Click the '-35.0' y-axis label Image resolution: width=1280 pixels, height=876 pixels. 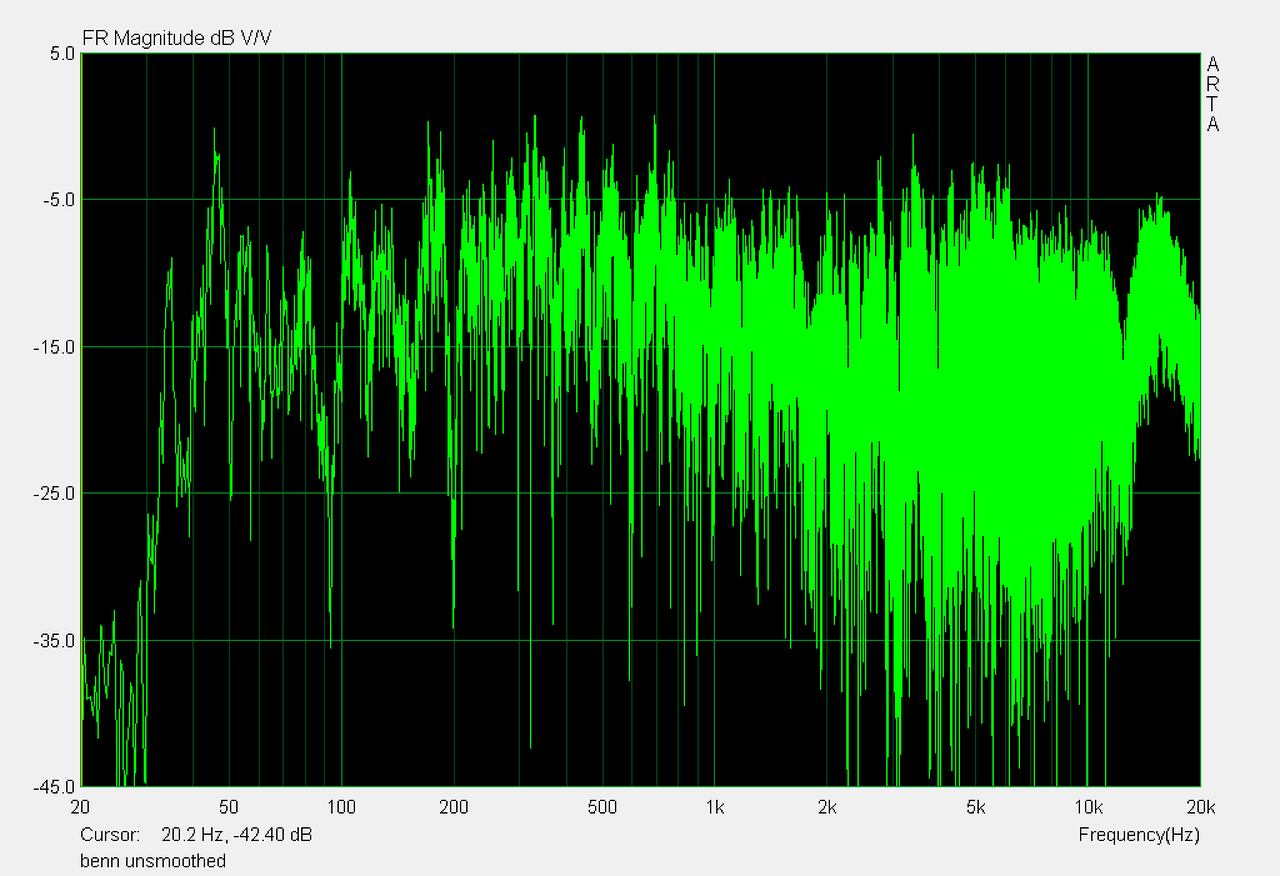click(x=56, y=641)
